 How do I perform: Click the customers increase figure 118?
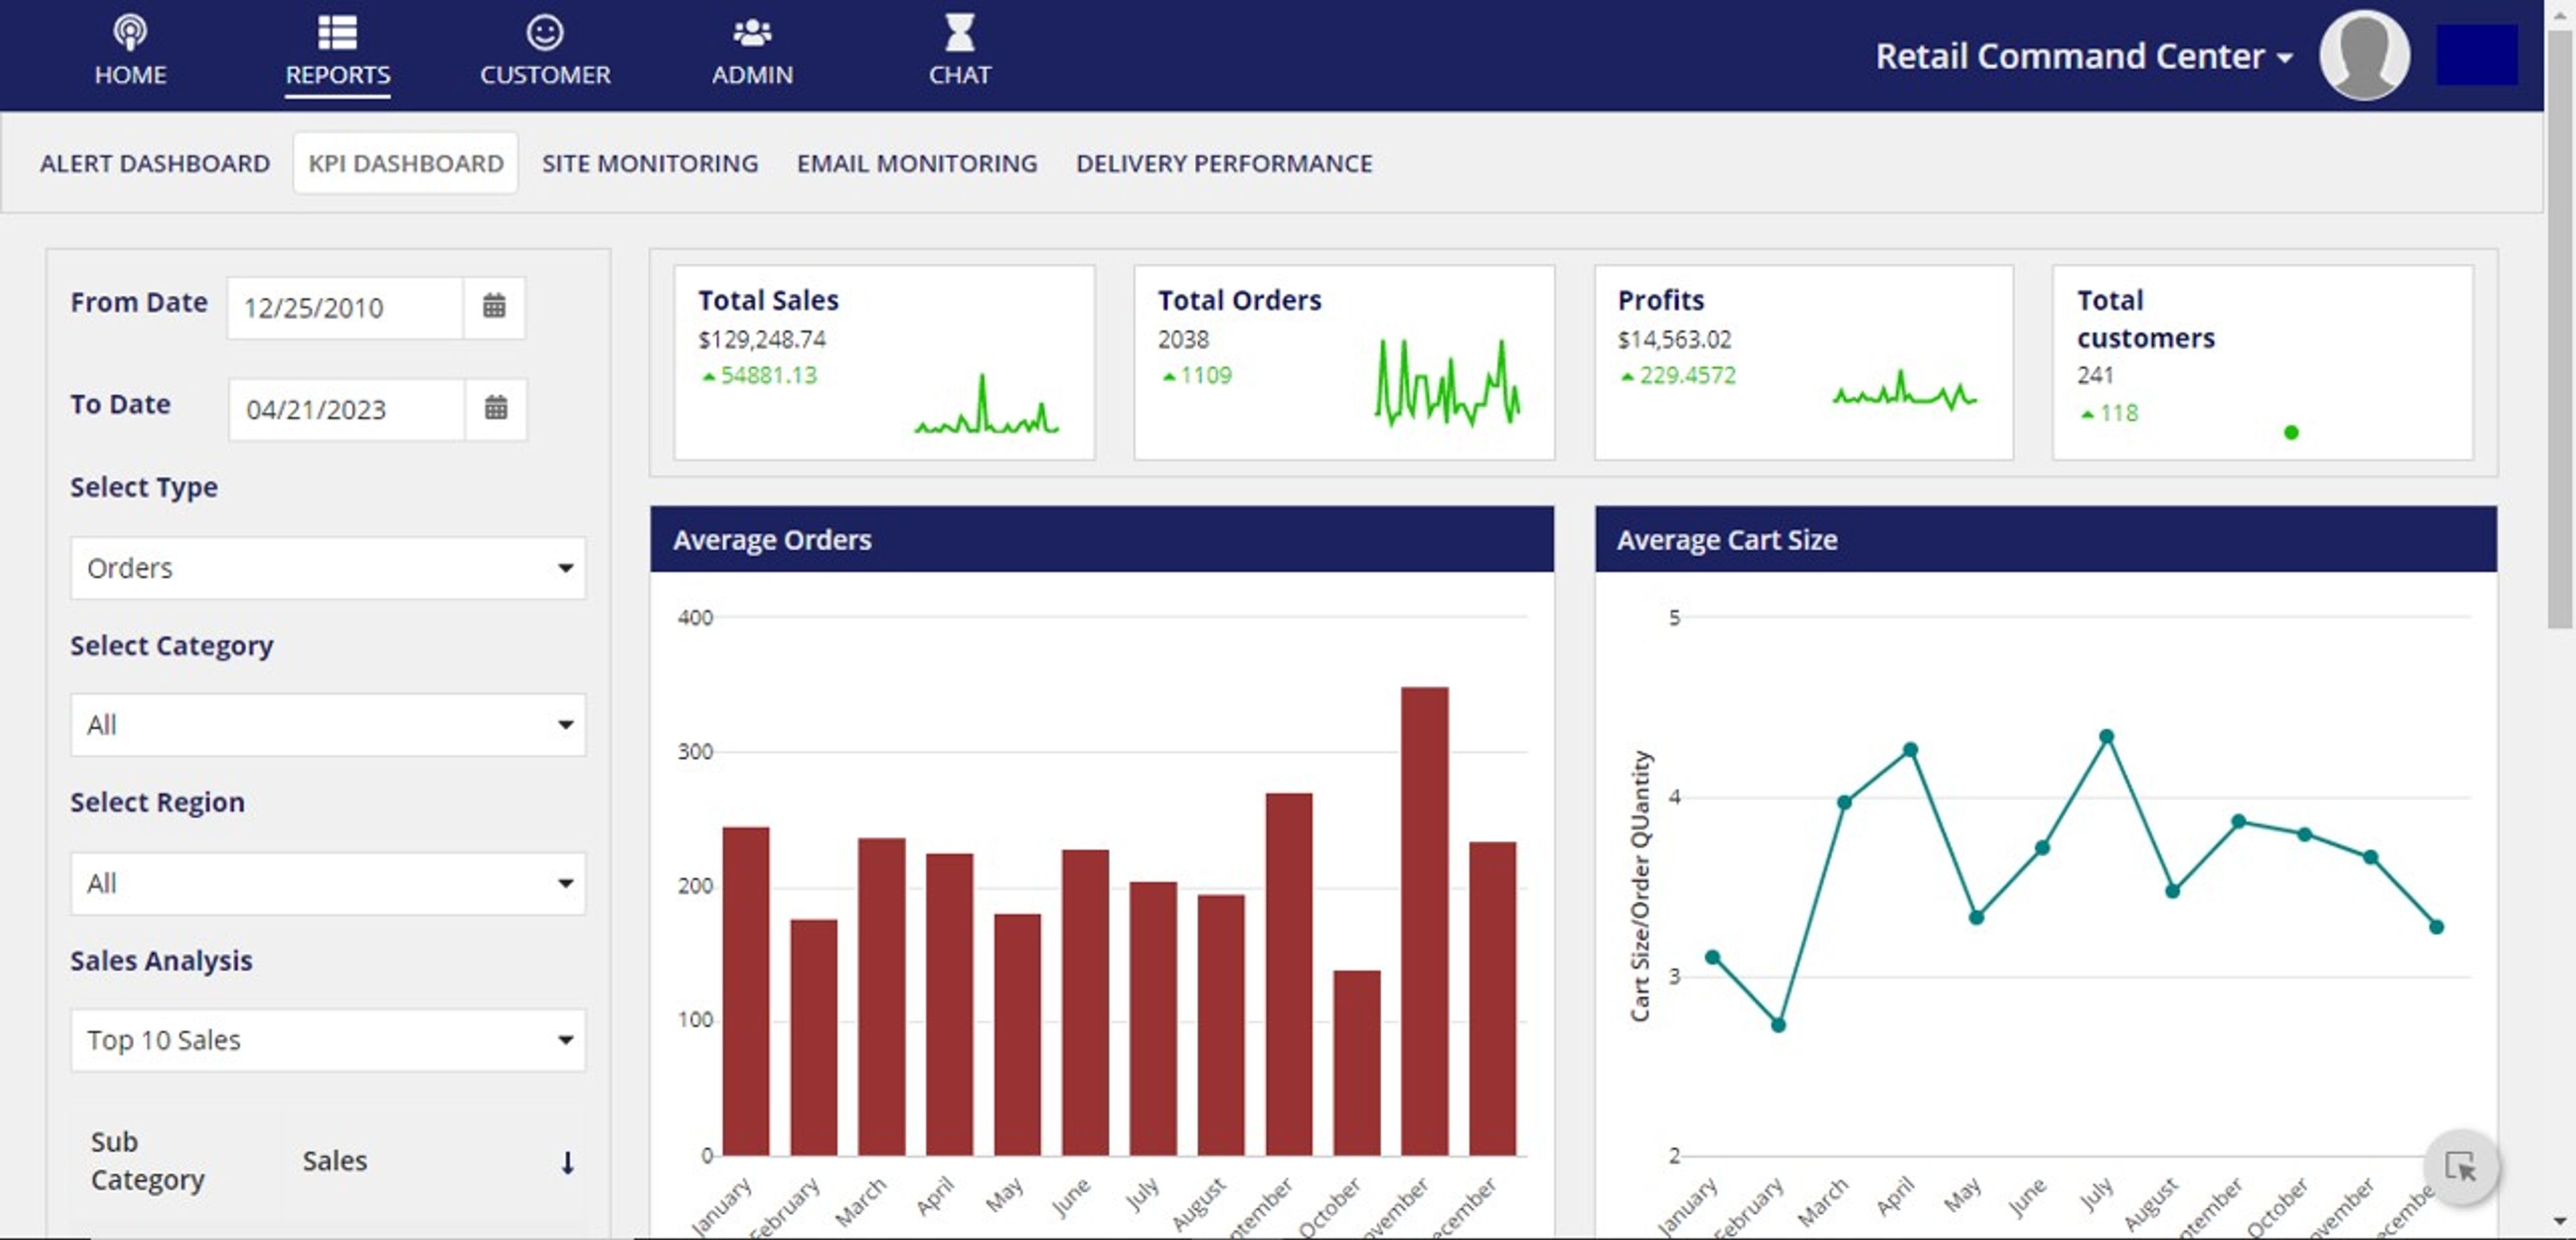pyautogui.click(x=2118, y=412)
